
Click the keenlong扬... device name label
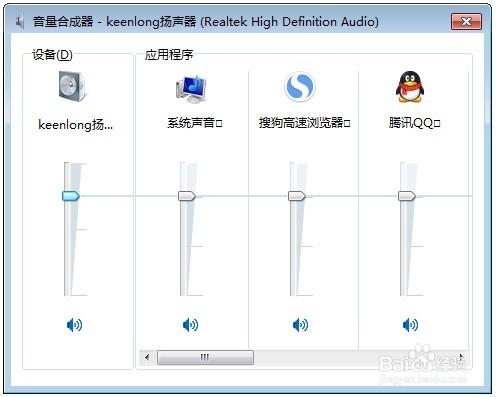click(x=76, y=125)
